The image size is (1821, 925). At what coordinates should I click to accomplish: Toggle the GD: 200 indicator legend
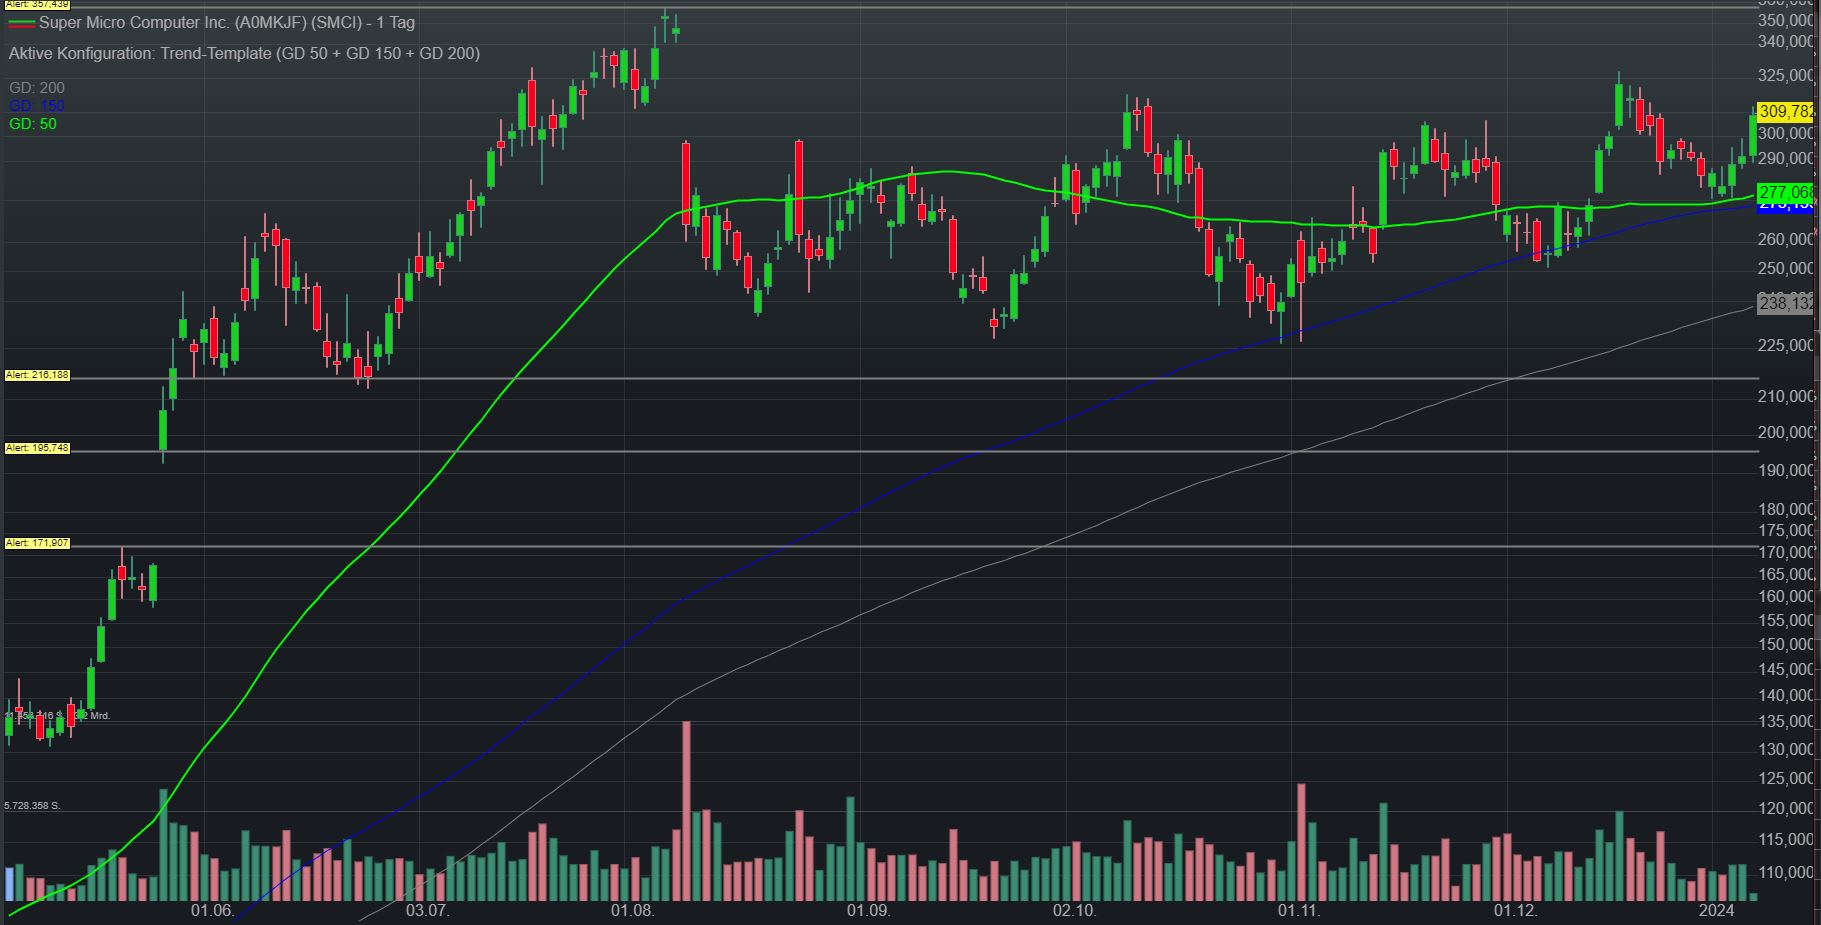pyautogui.click(x=37, y=88)
